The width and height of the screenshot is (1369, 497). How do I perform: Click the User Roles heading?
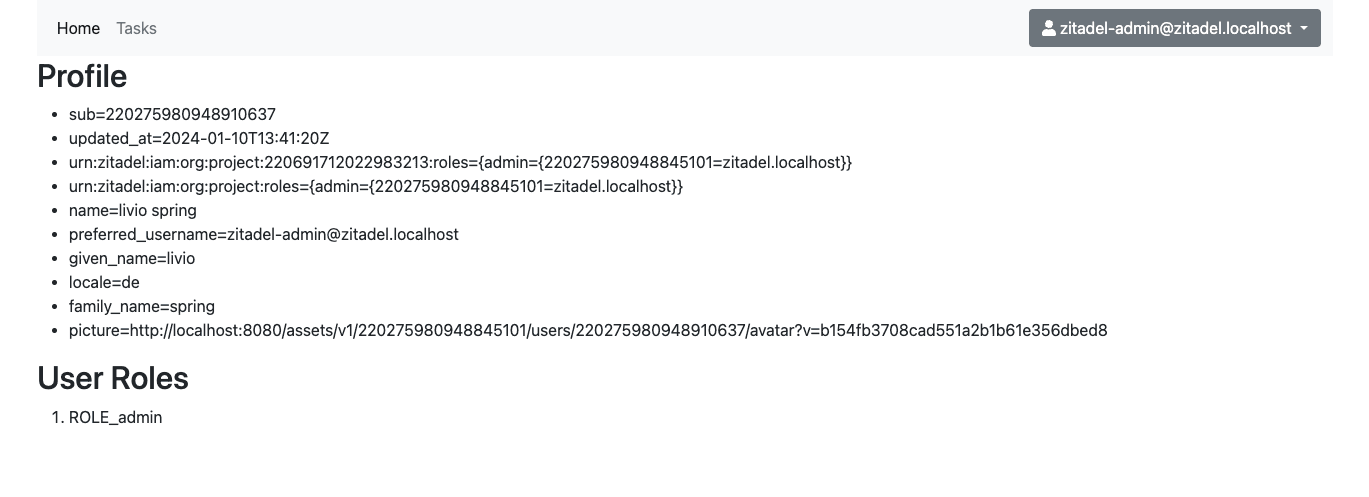pyautogui.click(x=113, y=378)
